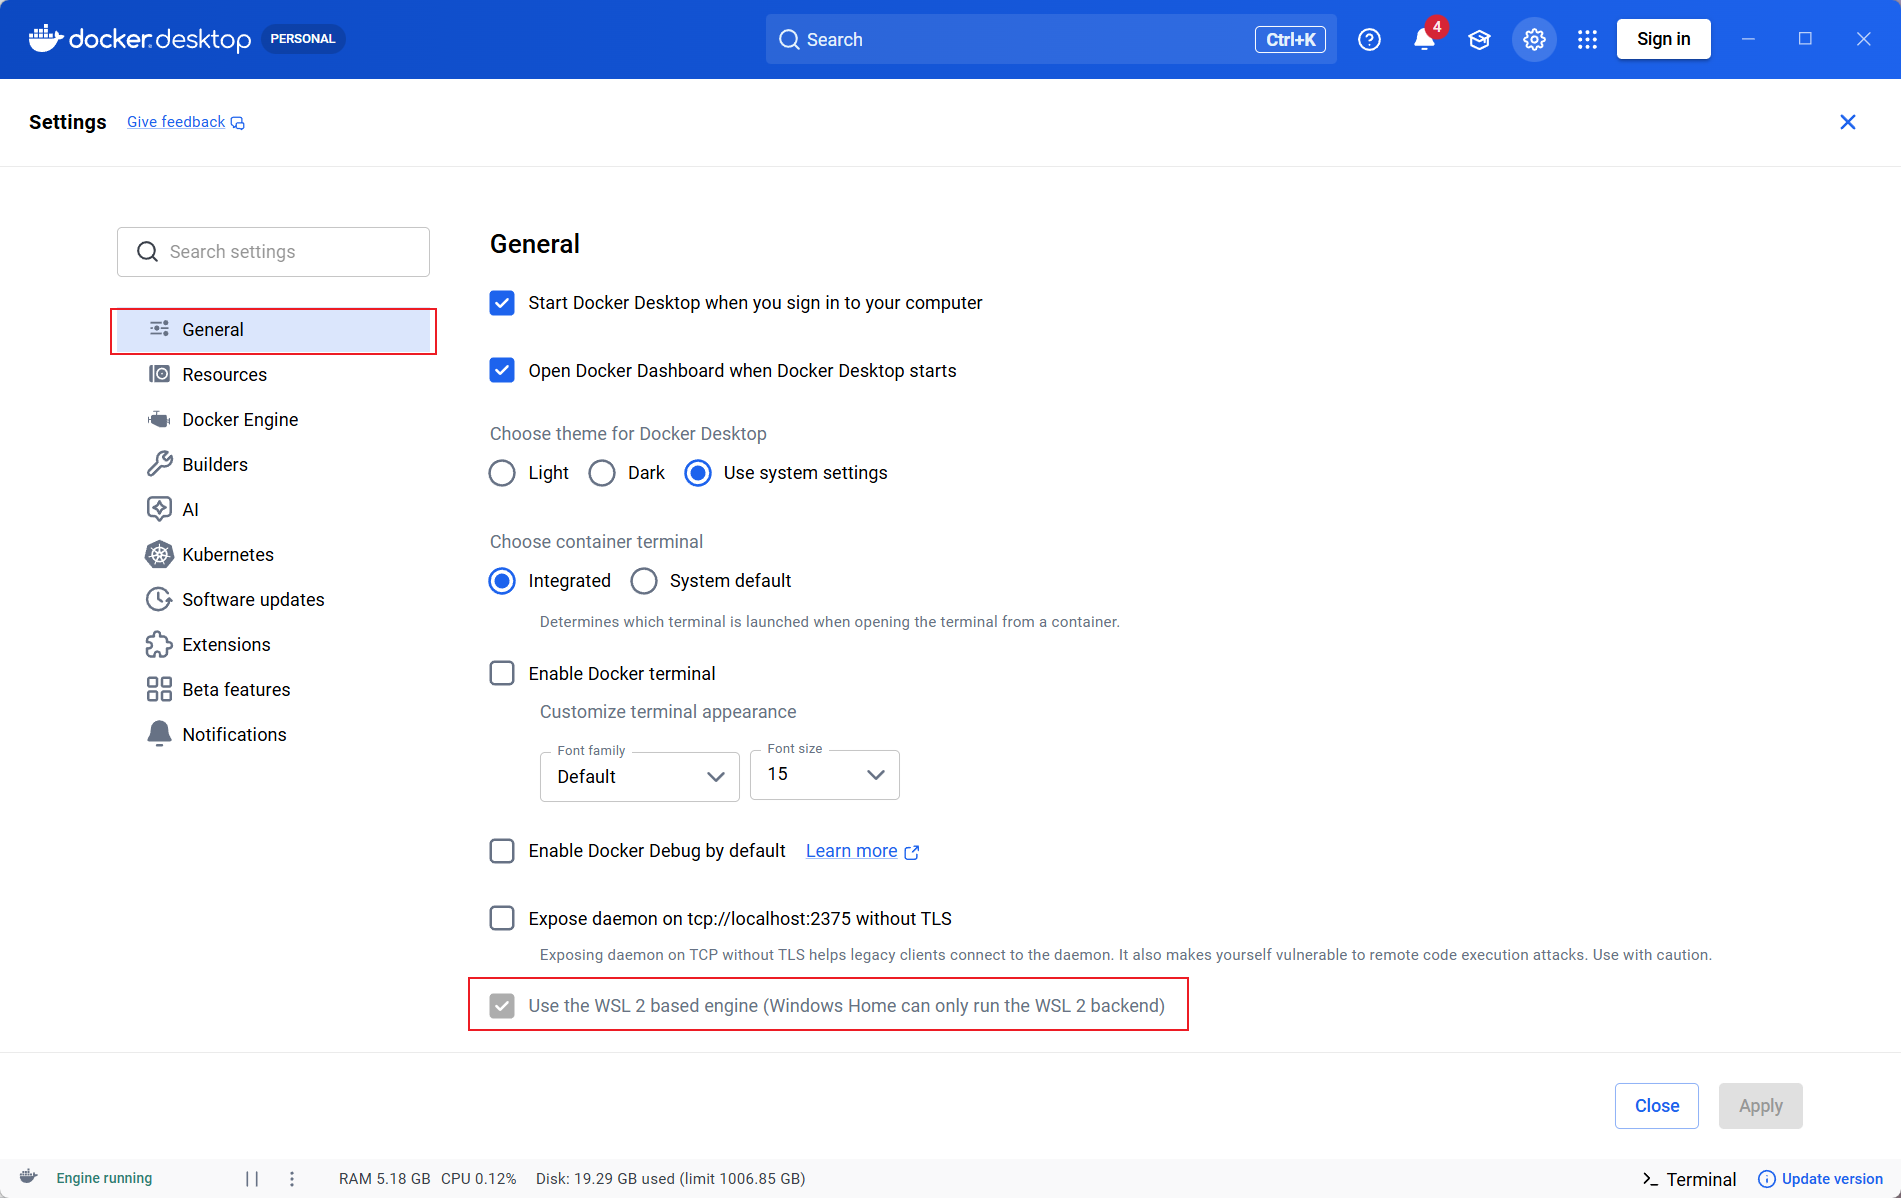
Task: Click the Sign in button
Action: (x=1664, y=39)
